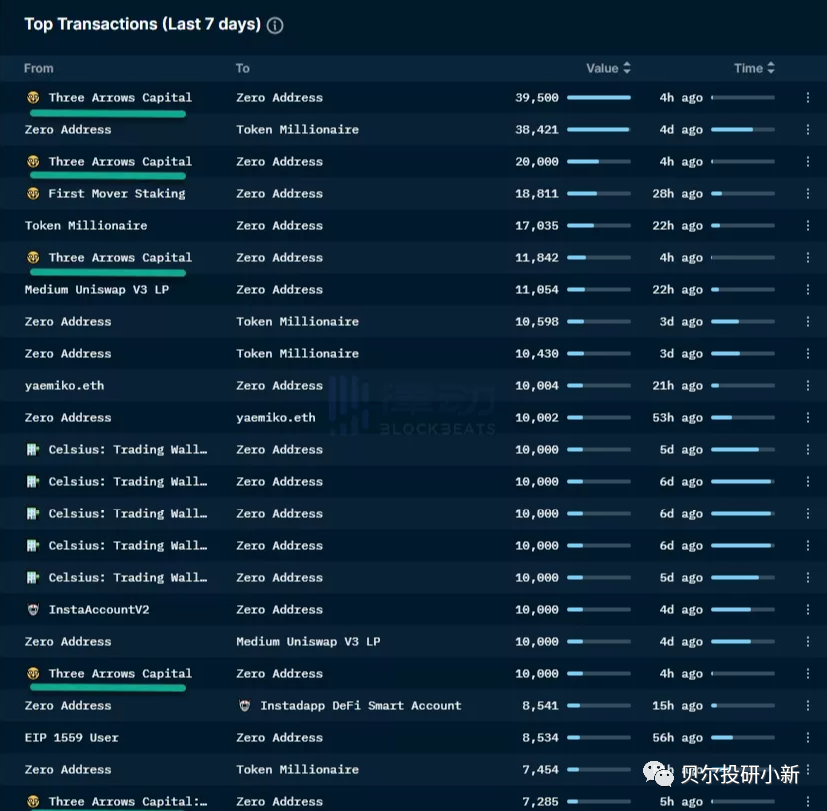Open row menu for the 39,500 transaction

click(807, 98)
